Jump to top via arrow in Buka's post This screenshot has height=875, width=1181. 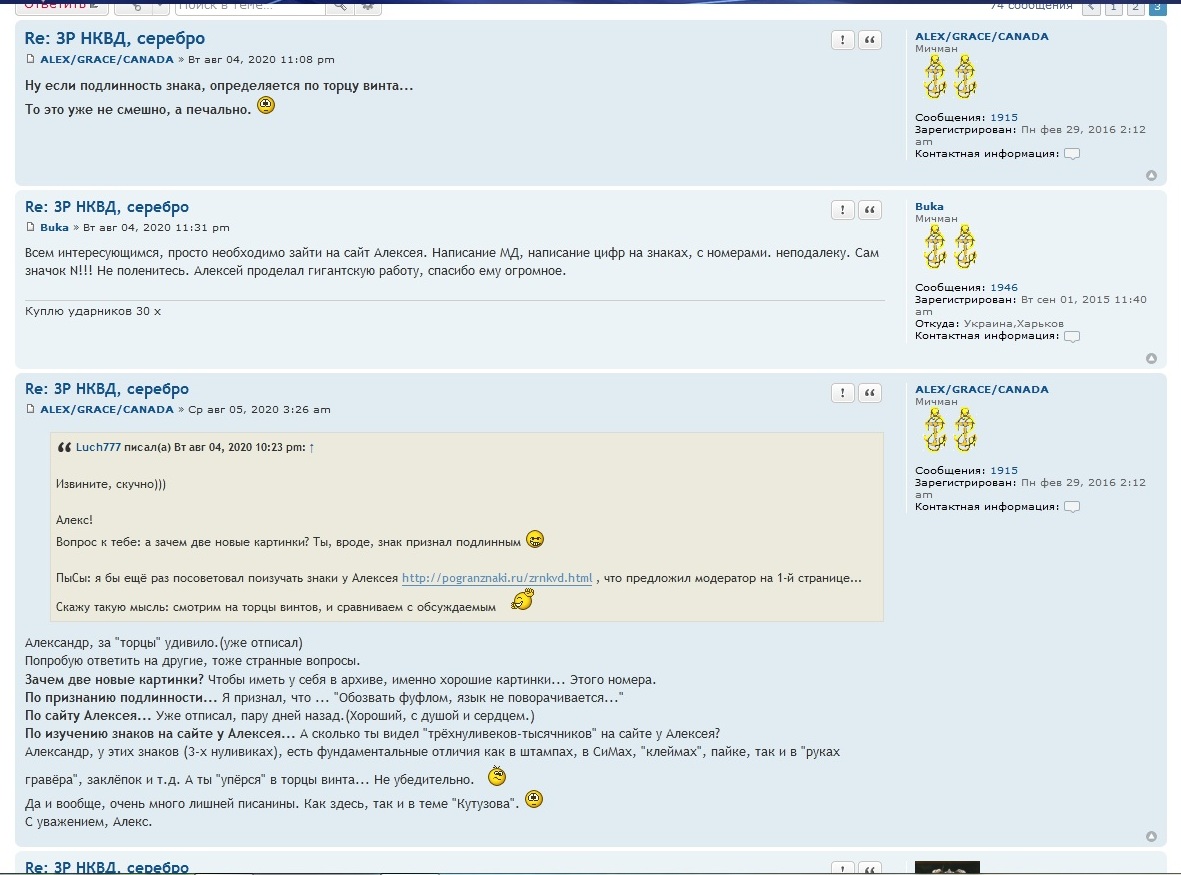pyautogui.click(x=1151, y=358)
